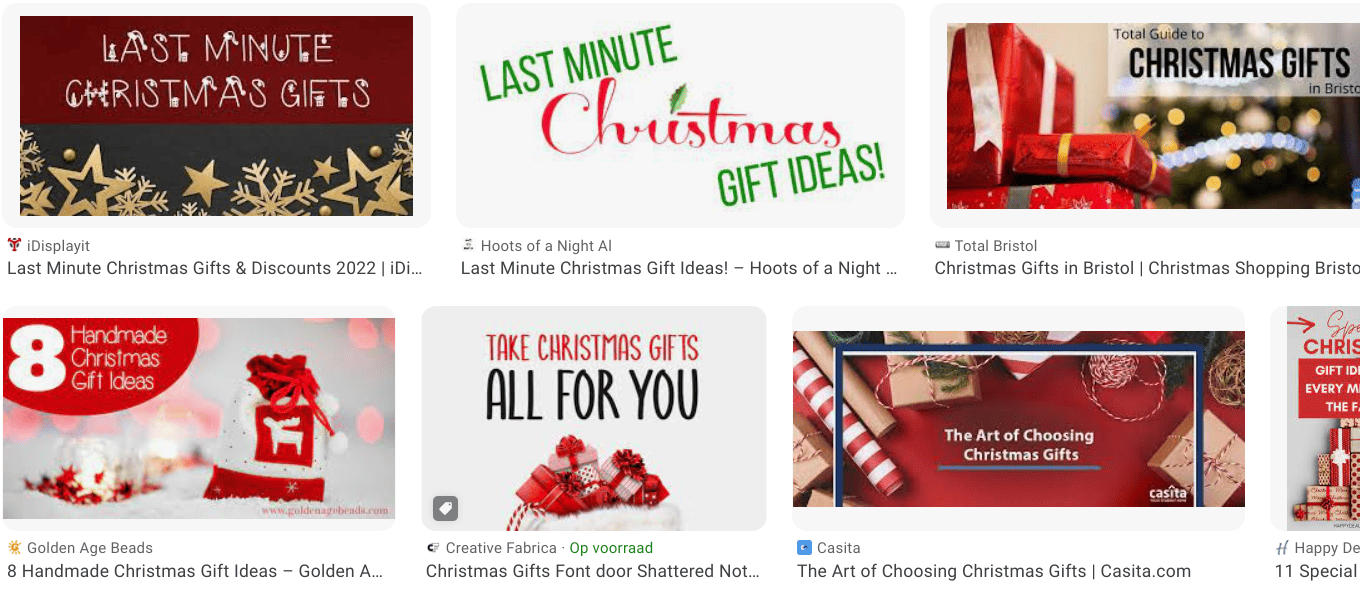Viewport: 1360px width, 596px height.
Task: Click the Hoots of a Night Al favicon
Action: click(468, 245)
